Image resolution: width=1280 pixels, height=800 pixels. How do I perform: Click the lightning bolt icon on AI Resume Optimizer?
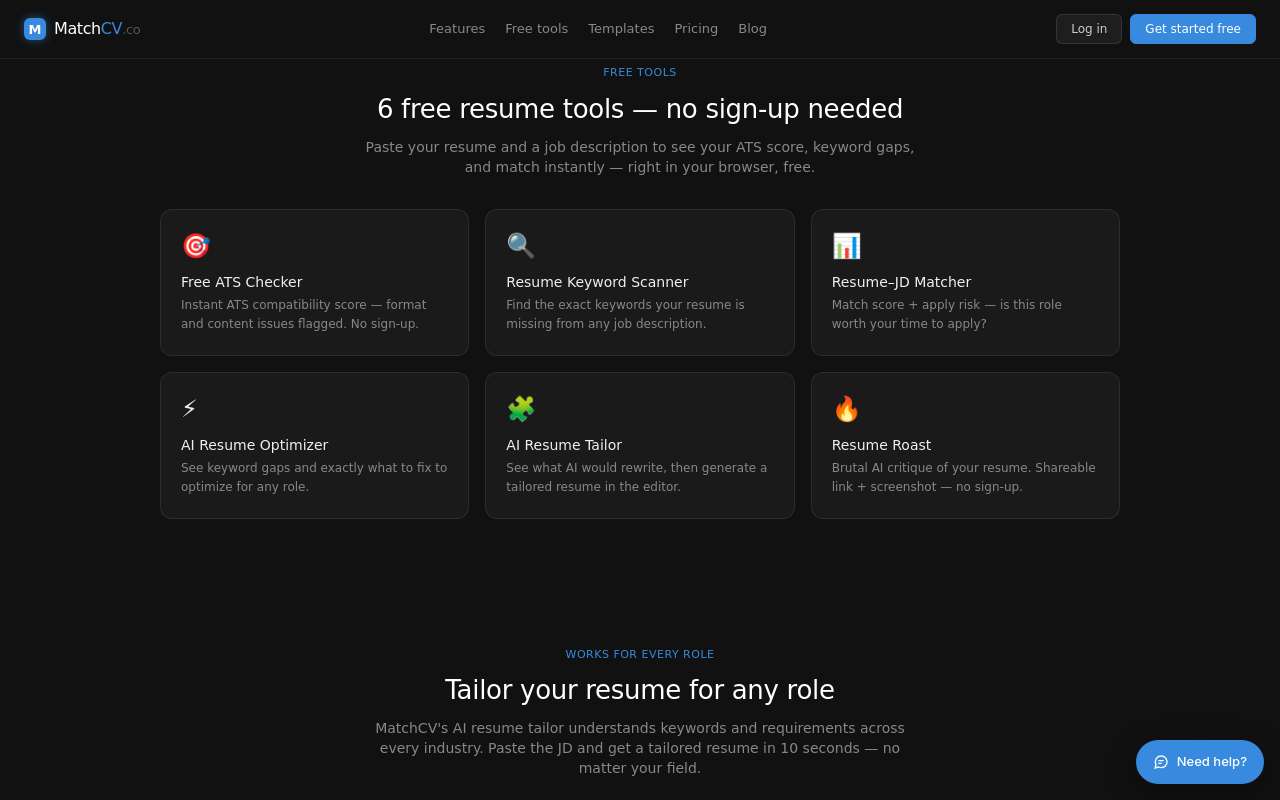(189, 409)
